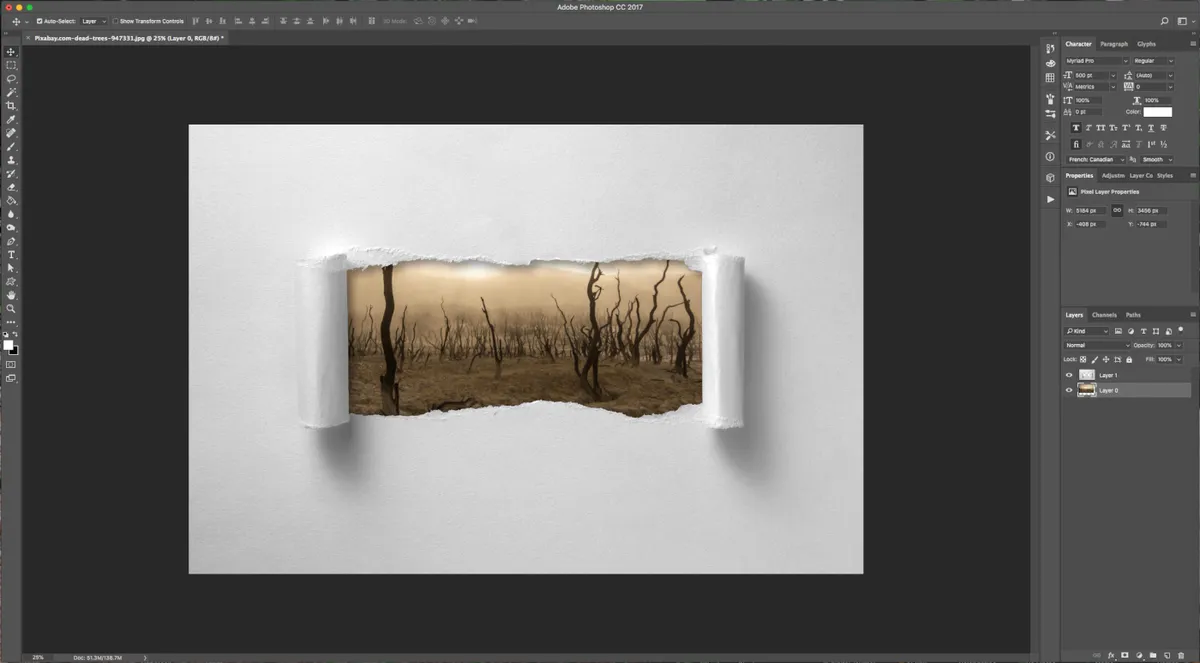Hide Layer 0 with eye icon
Viewport: 1200px width, 663px height.
(1069, 390)
